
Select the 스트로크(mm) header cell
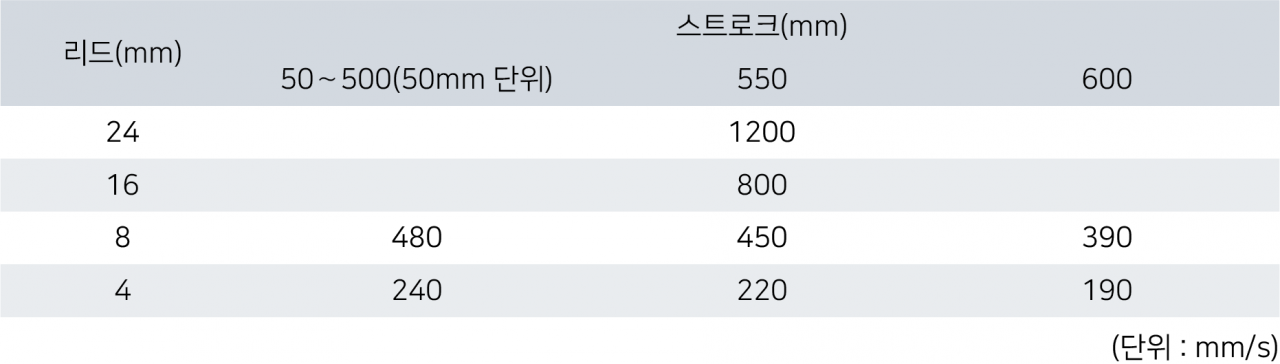[x=762, y=27]
